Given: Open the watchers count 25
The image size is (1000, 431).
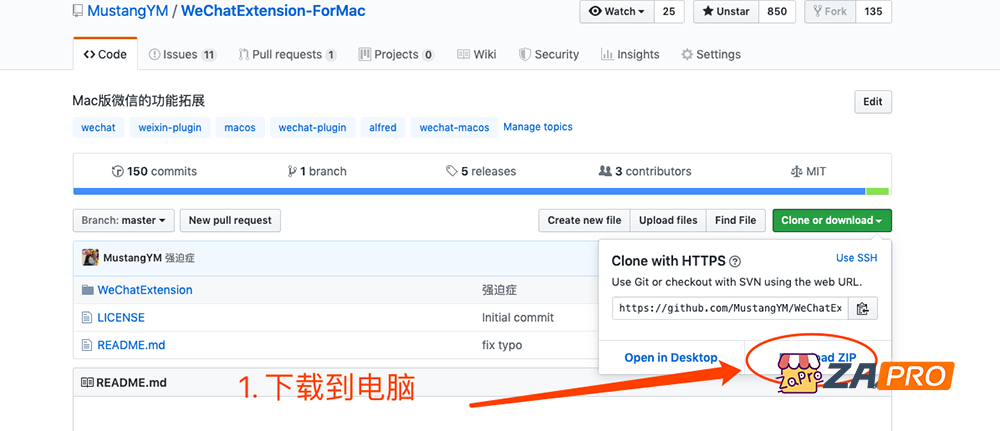Looking at the screenshot, I should click(x=669, y=11).
